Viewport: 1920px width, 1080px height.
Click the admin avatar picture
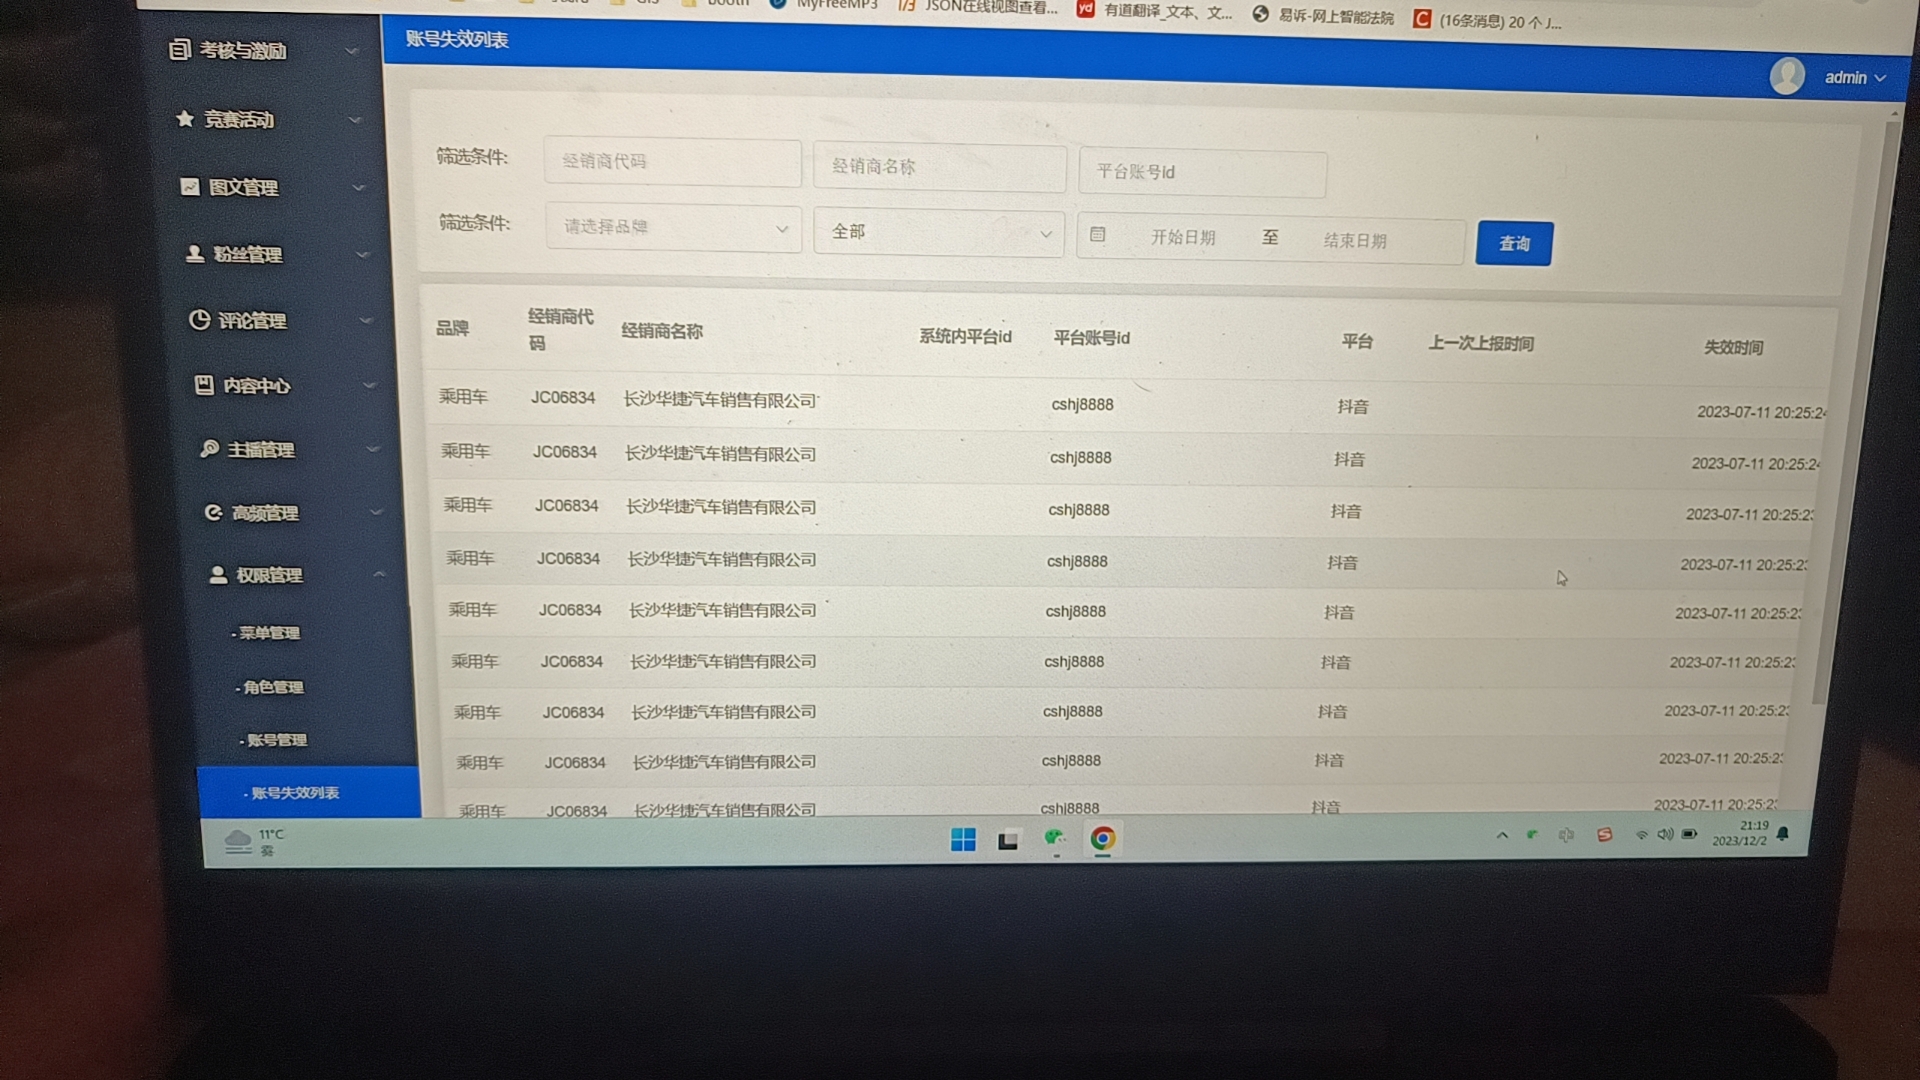tap(1786, 76)
